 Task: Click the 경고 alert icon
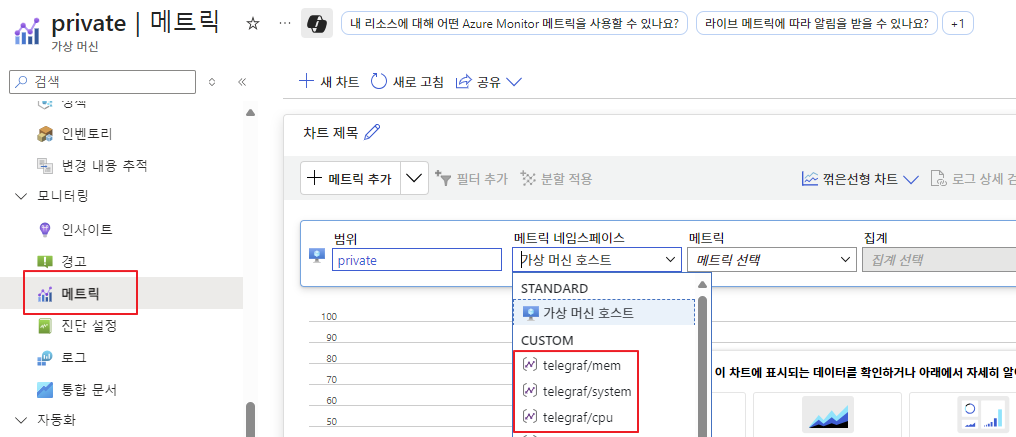click(45, 261)
